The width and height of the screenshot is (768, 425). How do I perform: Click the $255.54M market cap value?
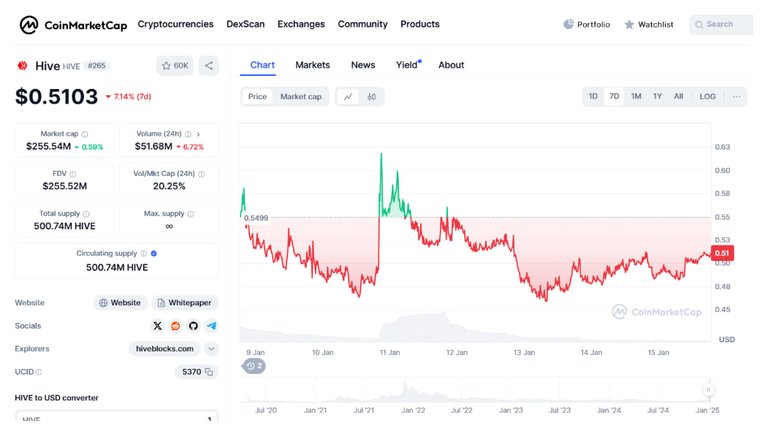coord(48,146)
